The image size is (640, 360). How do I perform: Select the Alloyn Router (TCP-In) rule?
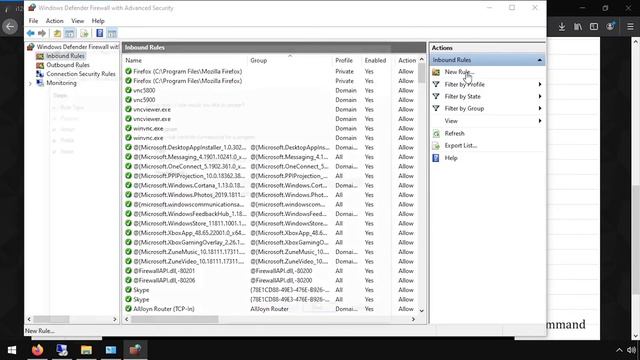click(269, 309)
